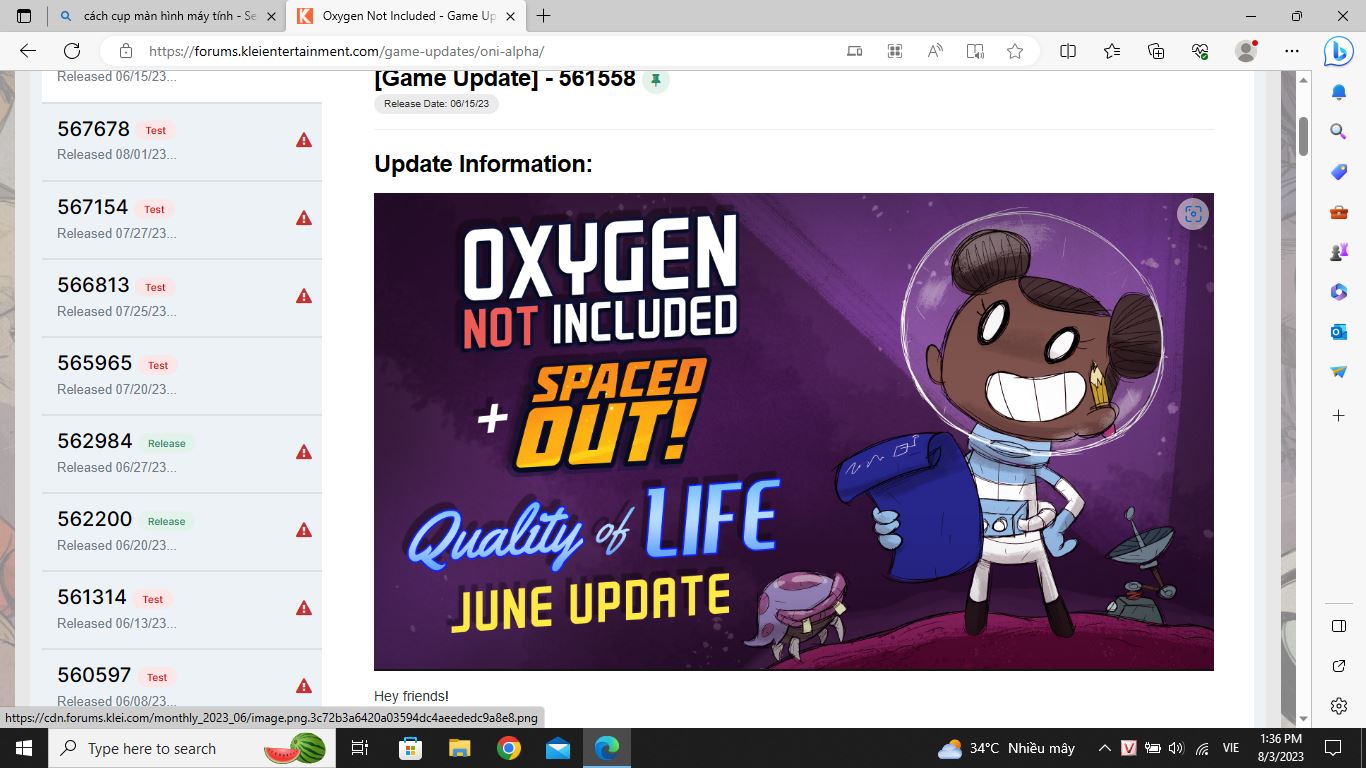Expand hidden system tray icons
The height and width of the screenshot is (768, 1366).
pos(1104,748)
